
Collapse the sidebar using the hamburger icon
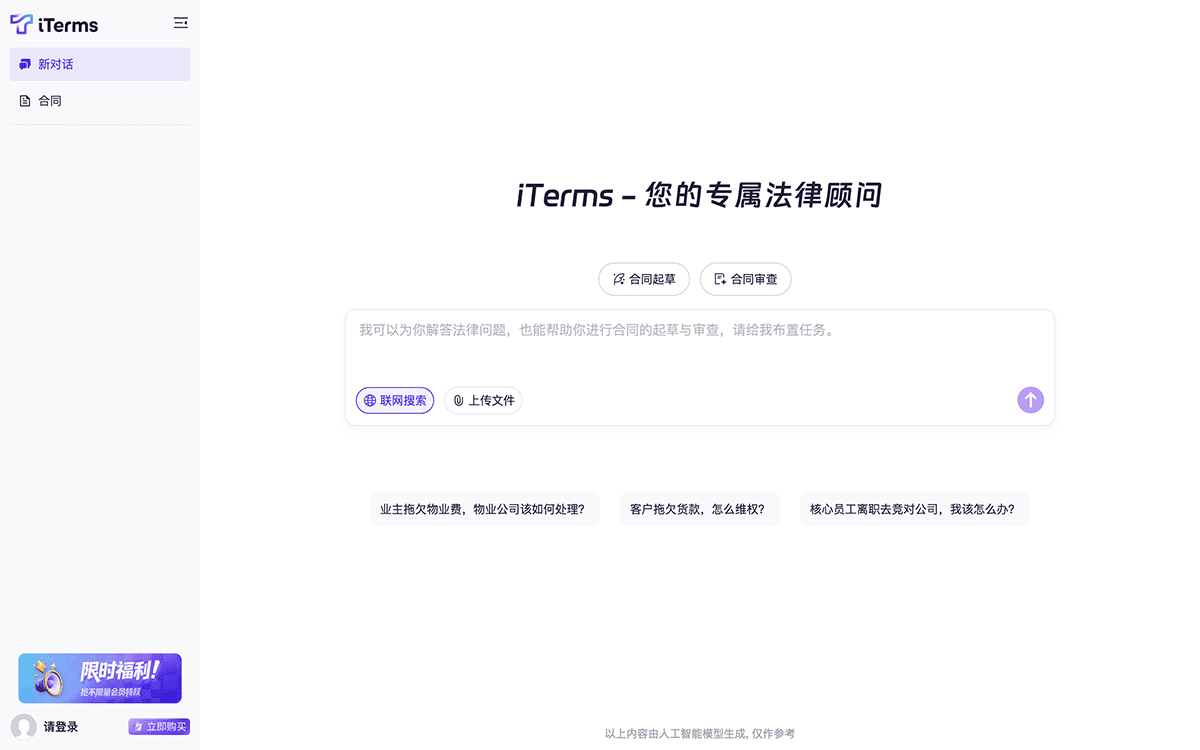[180, 22]
